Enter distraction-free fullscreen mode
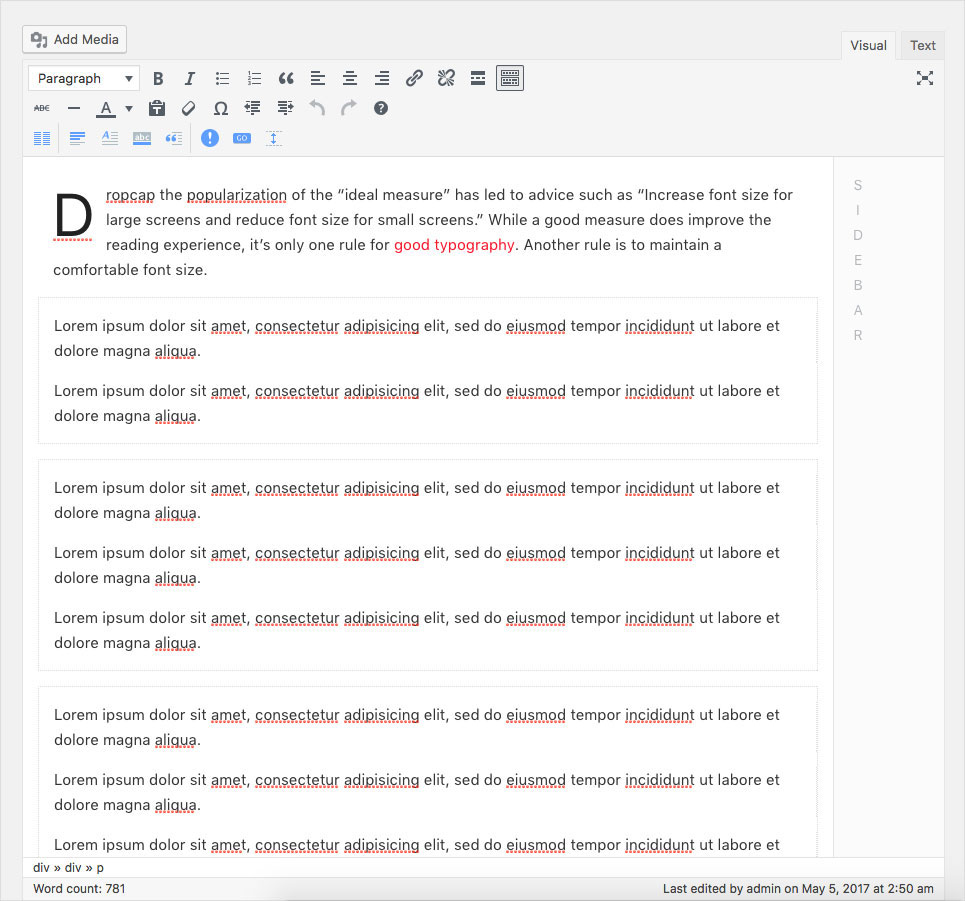Viewport: 965px width, 901px height. [x=924, y=78]
